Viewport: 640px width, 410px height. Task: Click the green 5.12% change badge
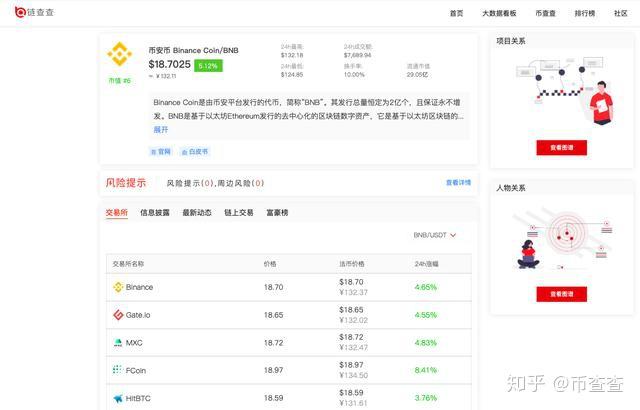(x=208, y=65)
